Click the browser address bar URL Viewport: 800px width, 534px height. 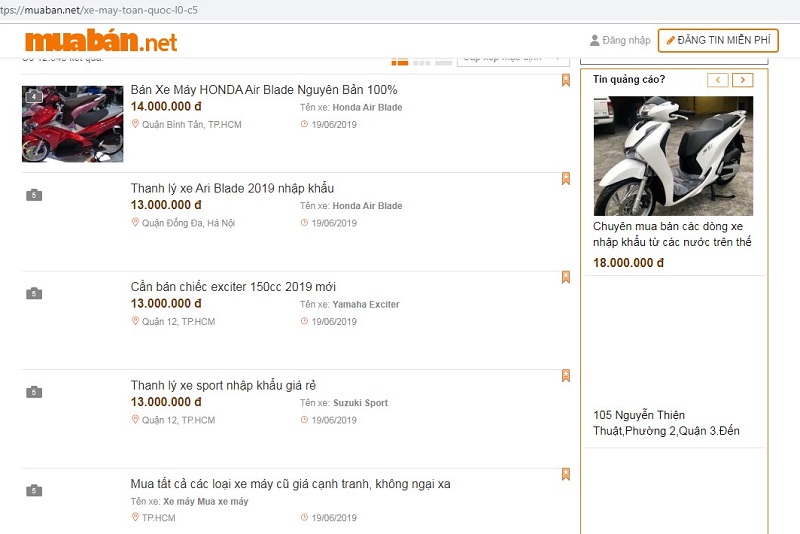point(99,10)
